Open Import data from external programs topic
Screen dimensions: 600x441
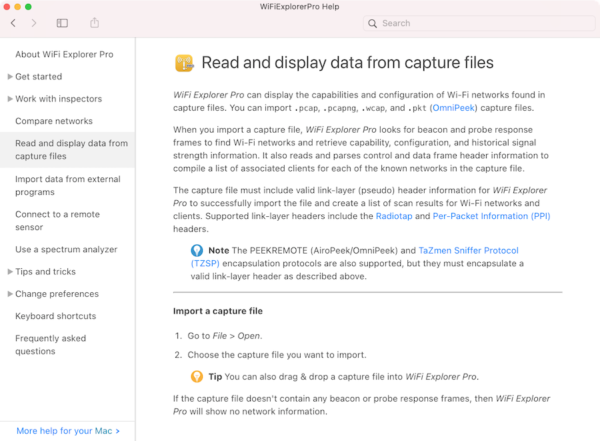tap(68, 185)
